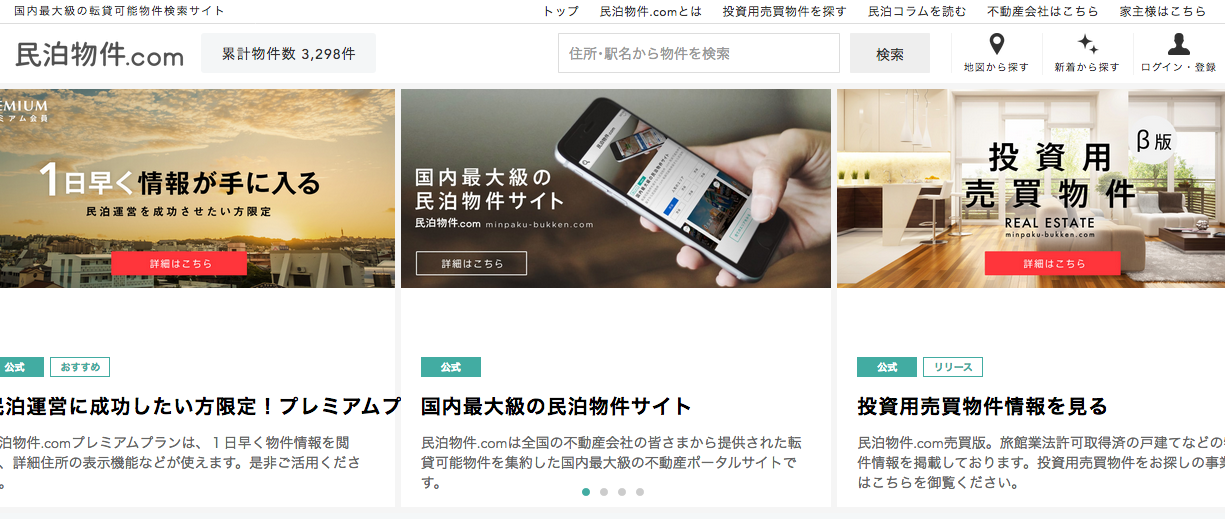Click the map pin icon 地図から探す
1225x519 pixels.
click(996, 45)
